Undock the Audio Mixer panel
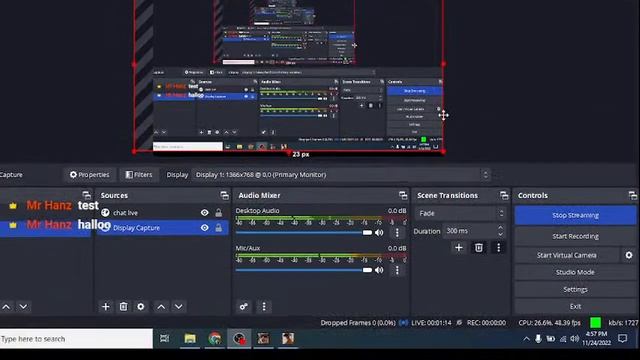The image size is (640, 360). 403,196
